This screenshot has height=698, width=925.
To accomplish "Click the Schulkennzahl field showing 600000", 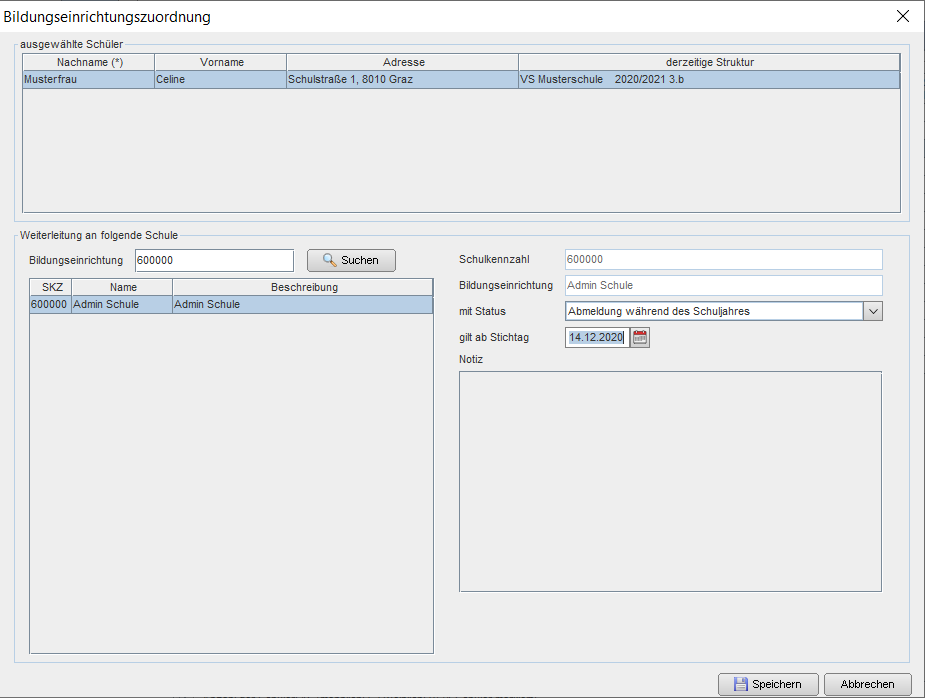I will [x=723, y=260].
